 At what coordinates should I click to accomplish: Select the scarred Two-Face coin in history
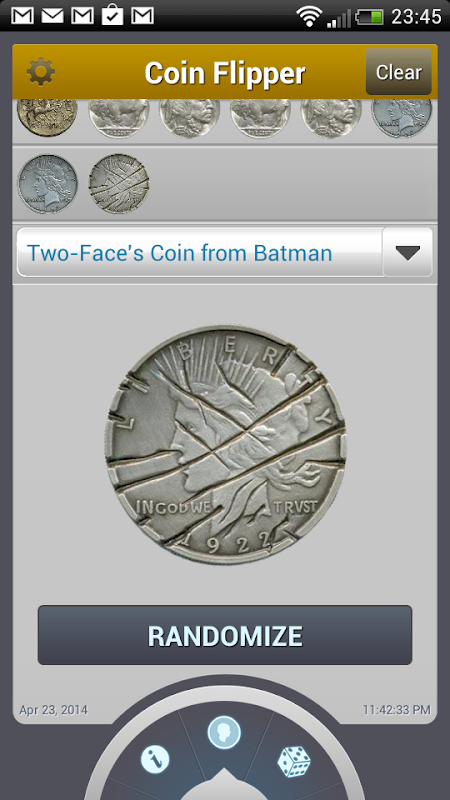[x=119, y=184]
